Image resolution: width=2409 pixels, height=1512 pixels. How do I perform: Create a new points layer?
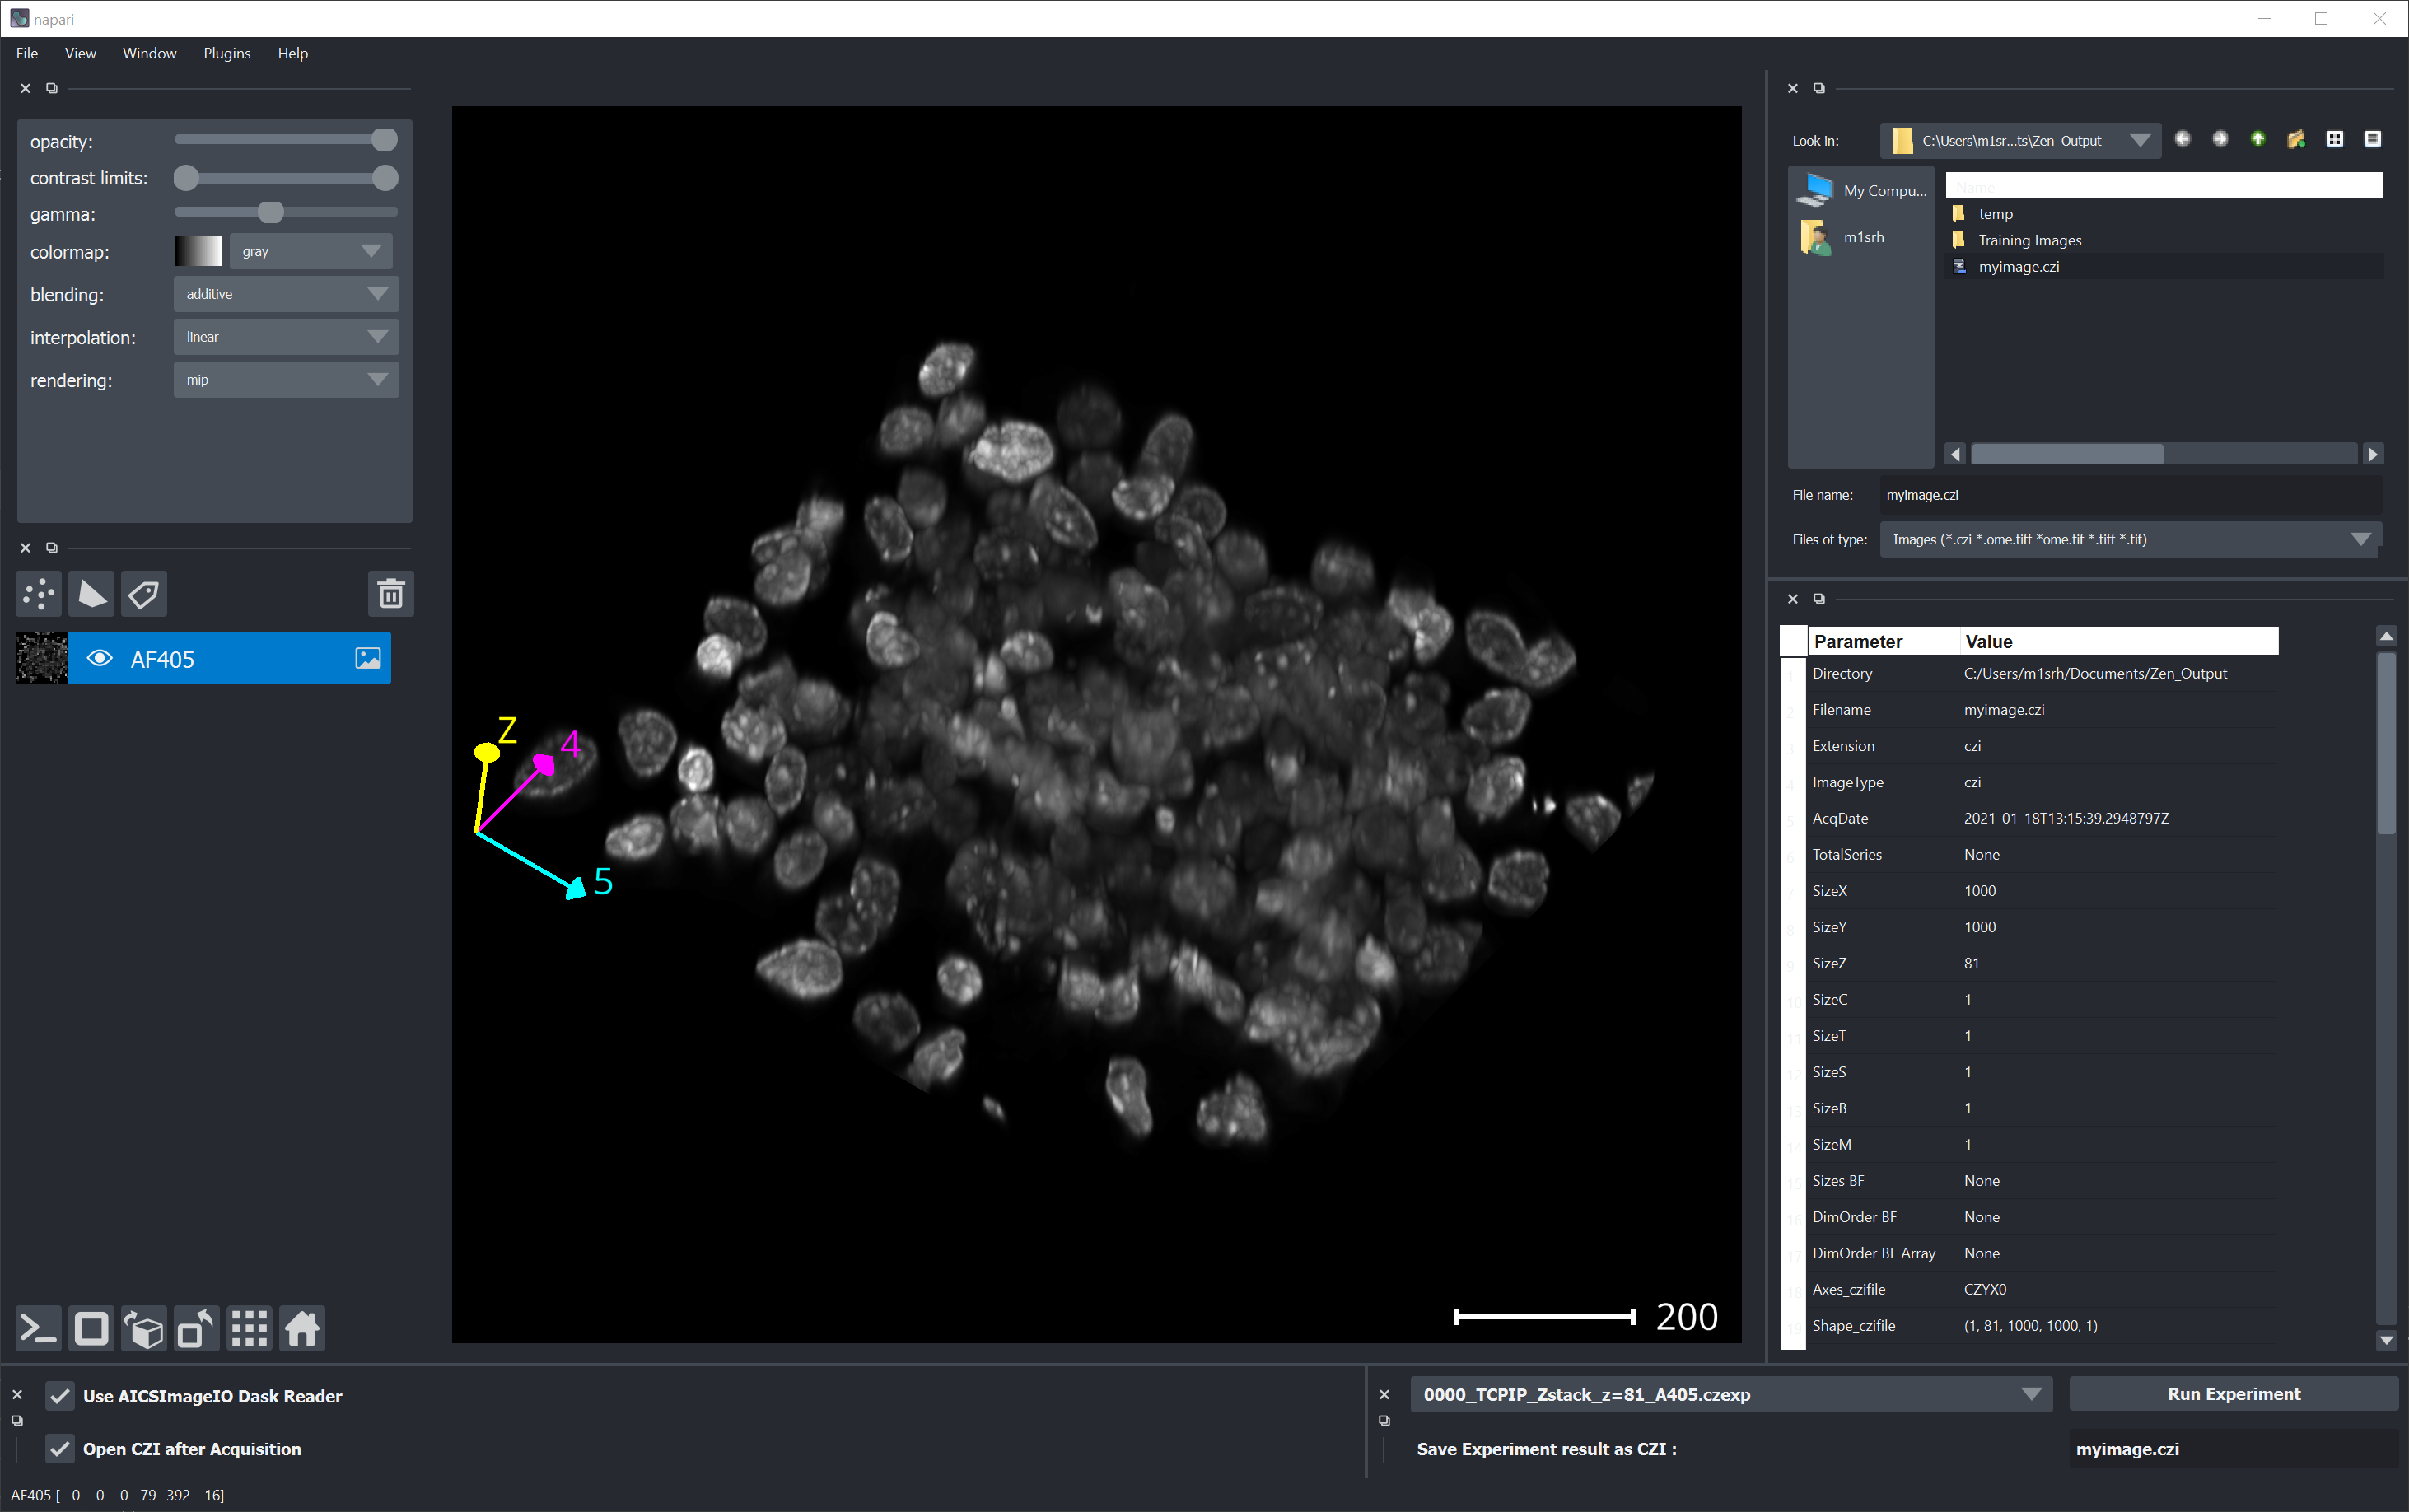point(39,594)
